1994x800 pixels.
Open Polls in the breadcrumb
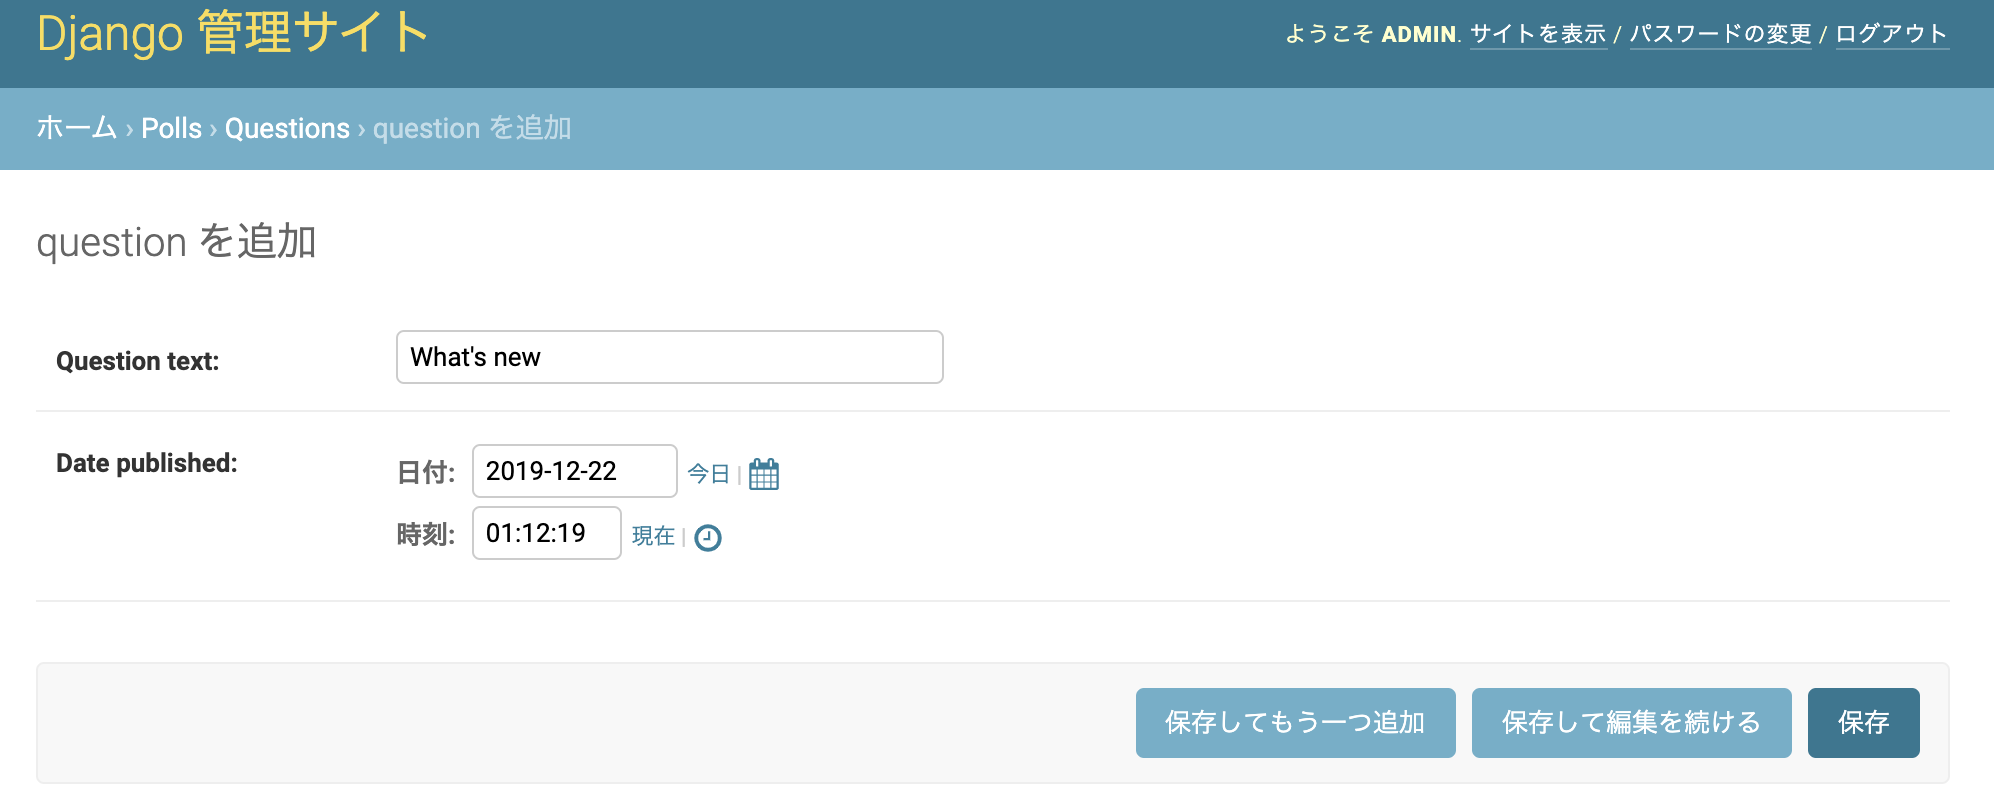click(x=171, y=128)
